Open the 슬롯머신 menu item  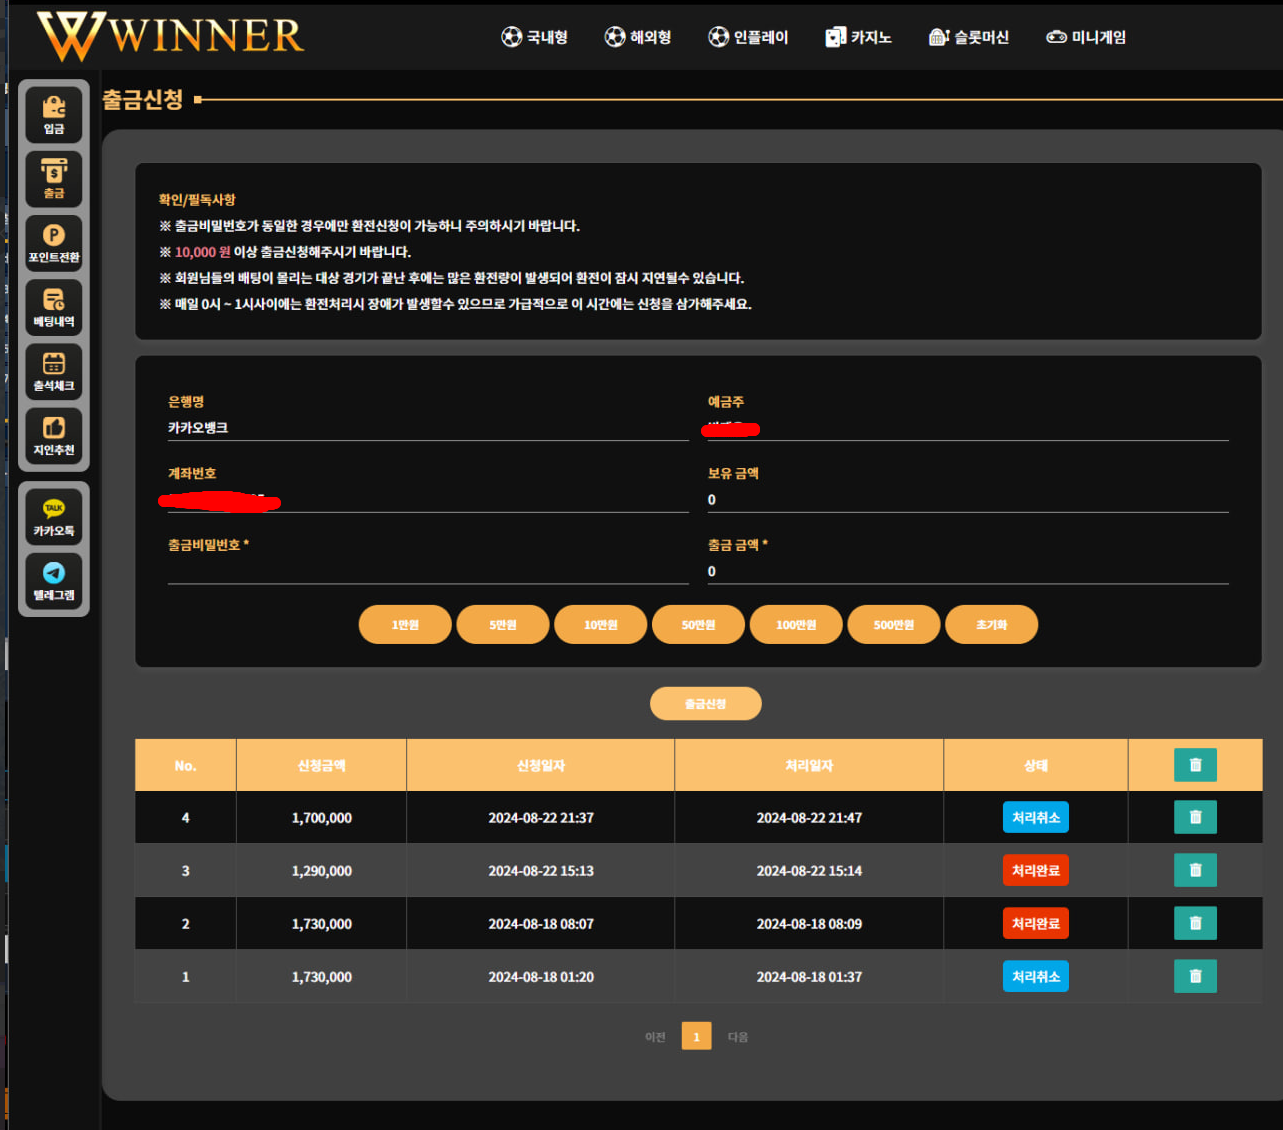tap(969, 37)
